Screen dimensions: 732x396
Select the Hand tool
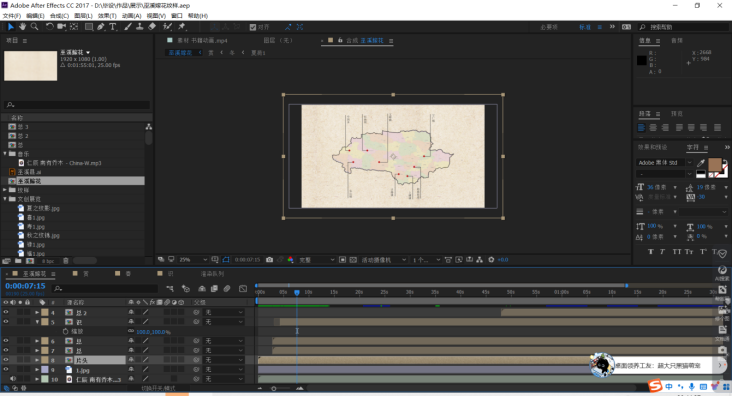click(x=22, y=27)
